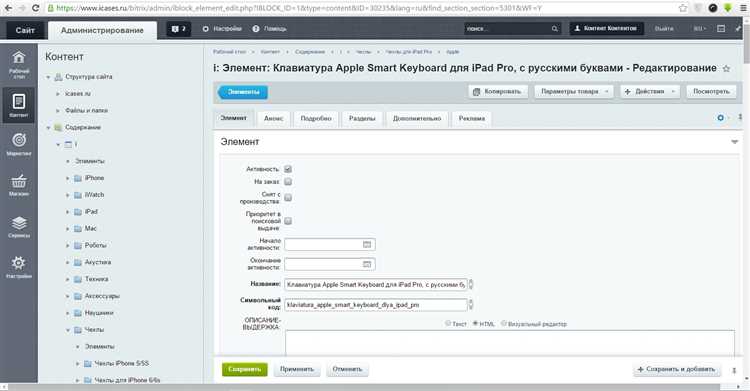Click into the Название text field
This screenshot has height=391, width=750.
(375, 284)
